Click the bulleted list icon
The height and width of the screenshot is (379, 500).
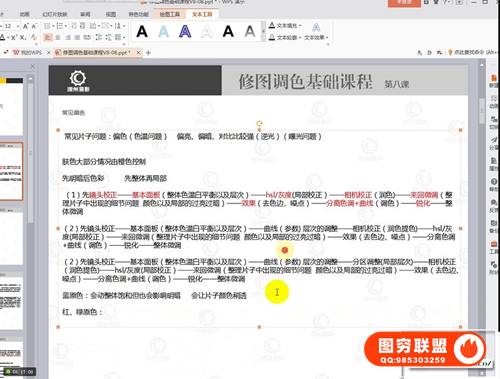[47, 26]
